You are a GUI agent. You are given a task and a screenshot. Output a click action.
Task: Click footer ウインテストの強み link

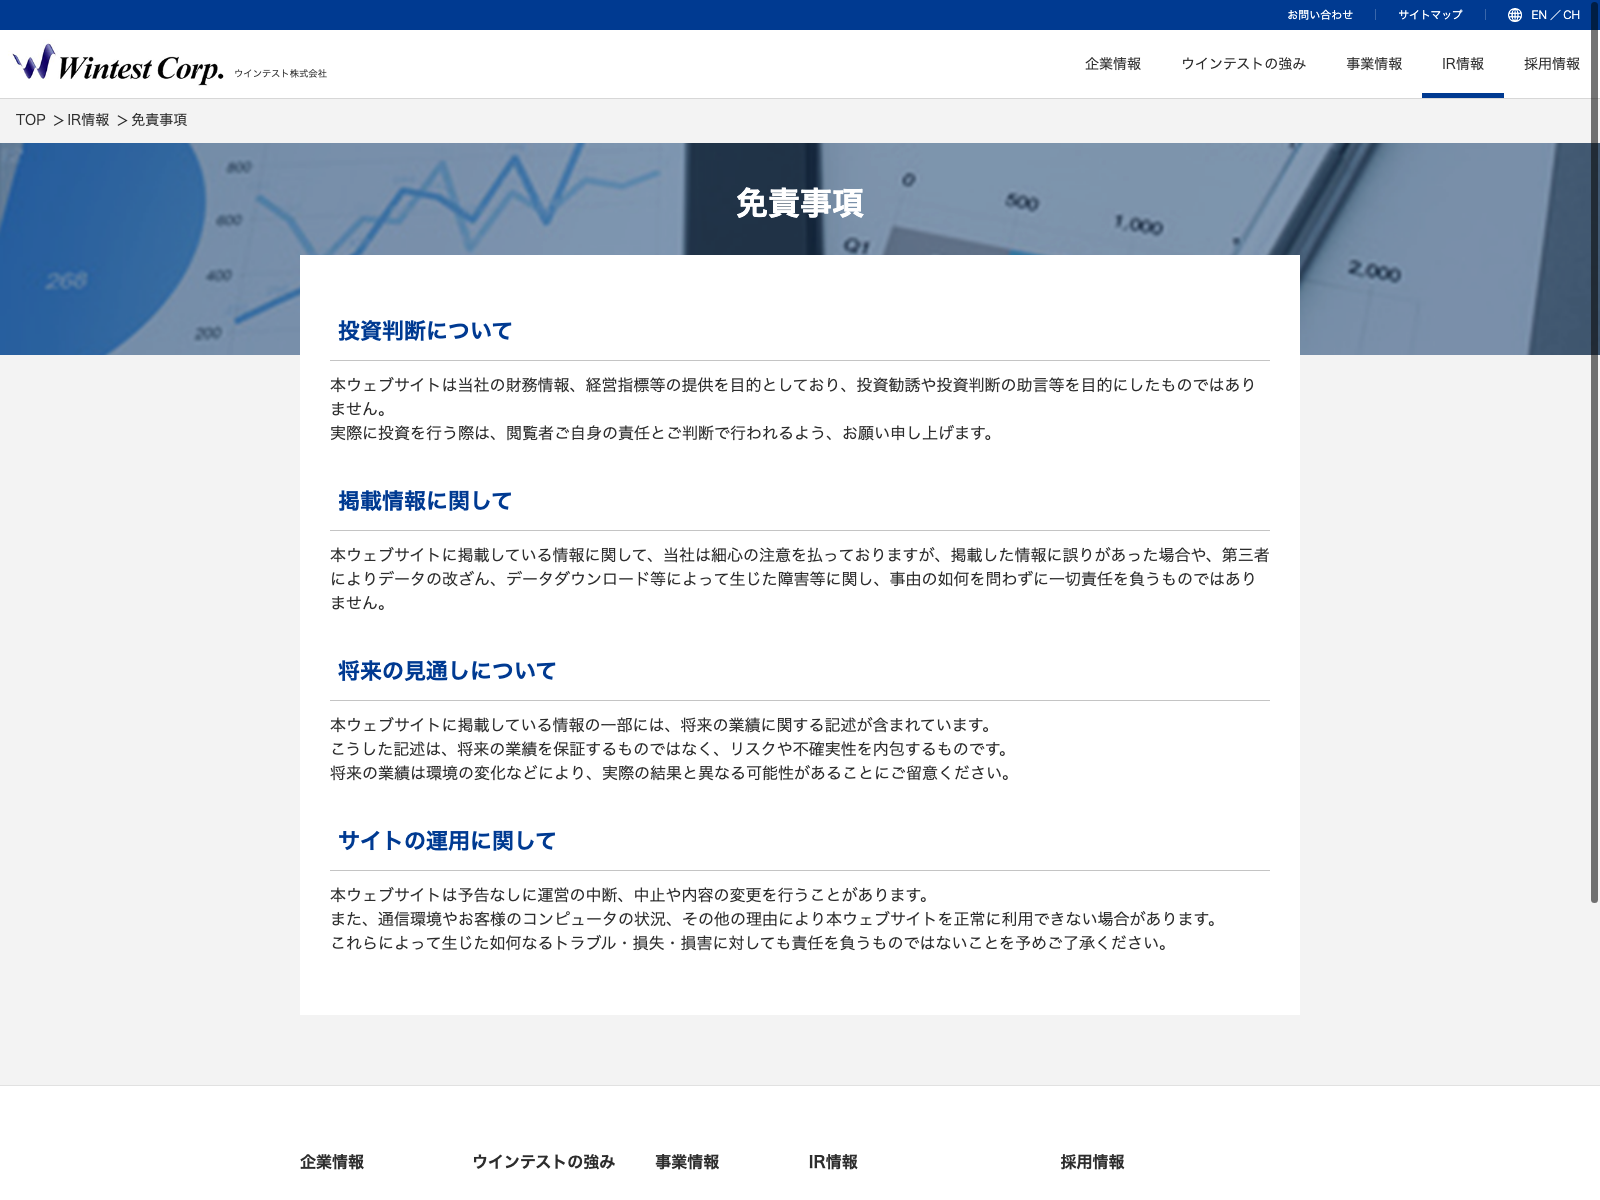point(543,1162)
